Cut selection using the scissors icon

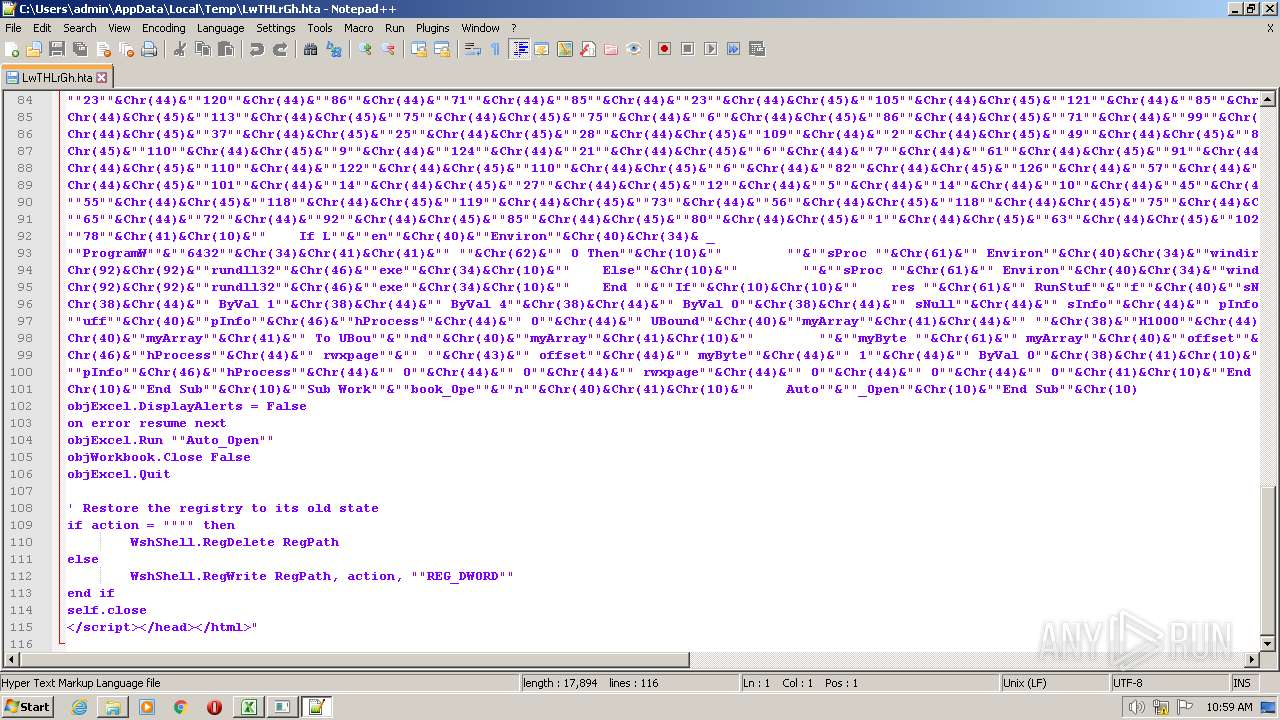(x=180, y=49)
